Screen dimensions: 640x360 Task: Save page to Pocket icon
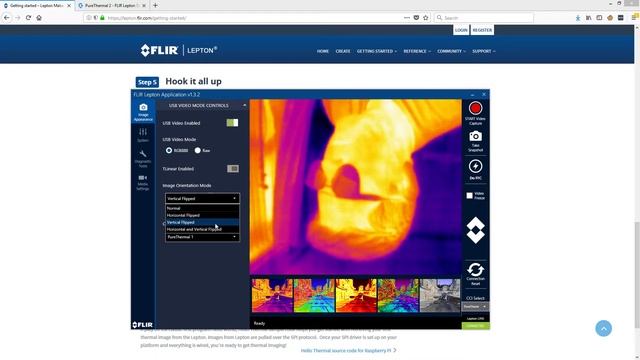coord(416,18)
